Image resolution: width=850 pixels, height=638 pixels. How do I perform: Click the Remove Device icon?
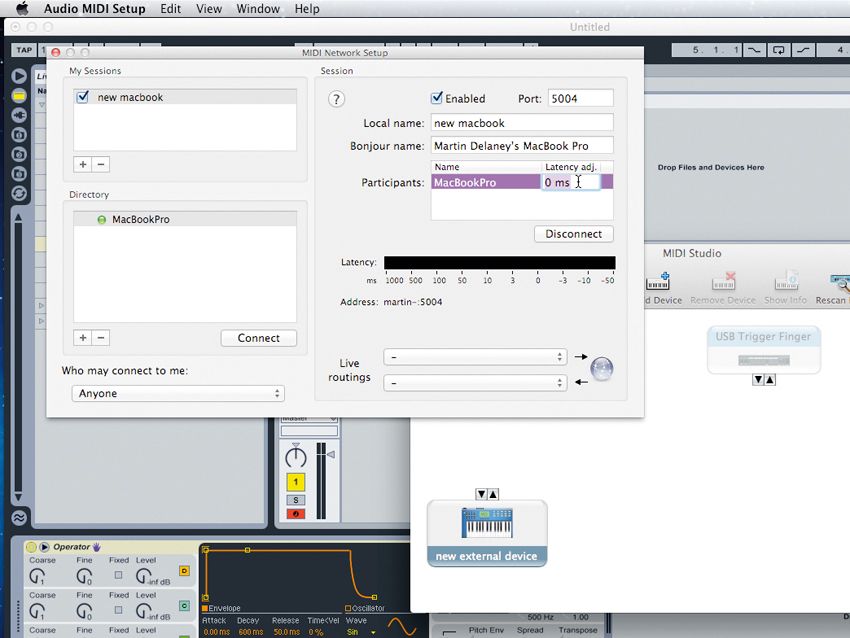724,283
